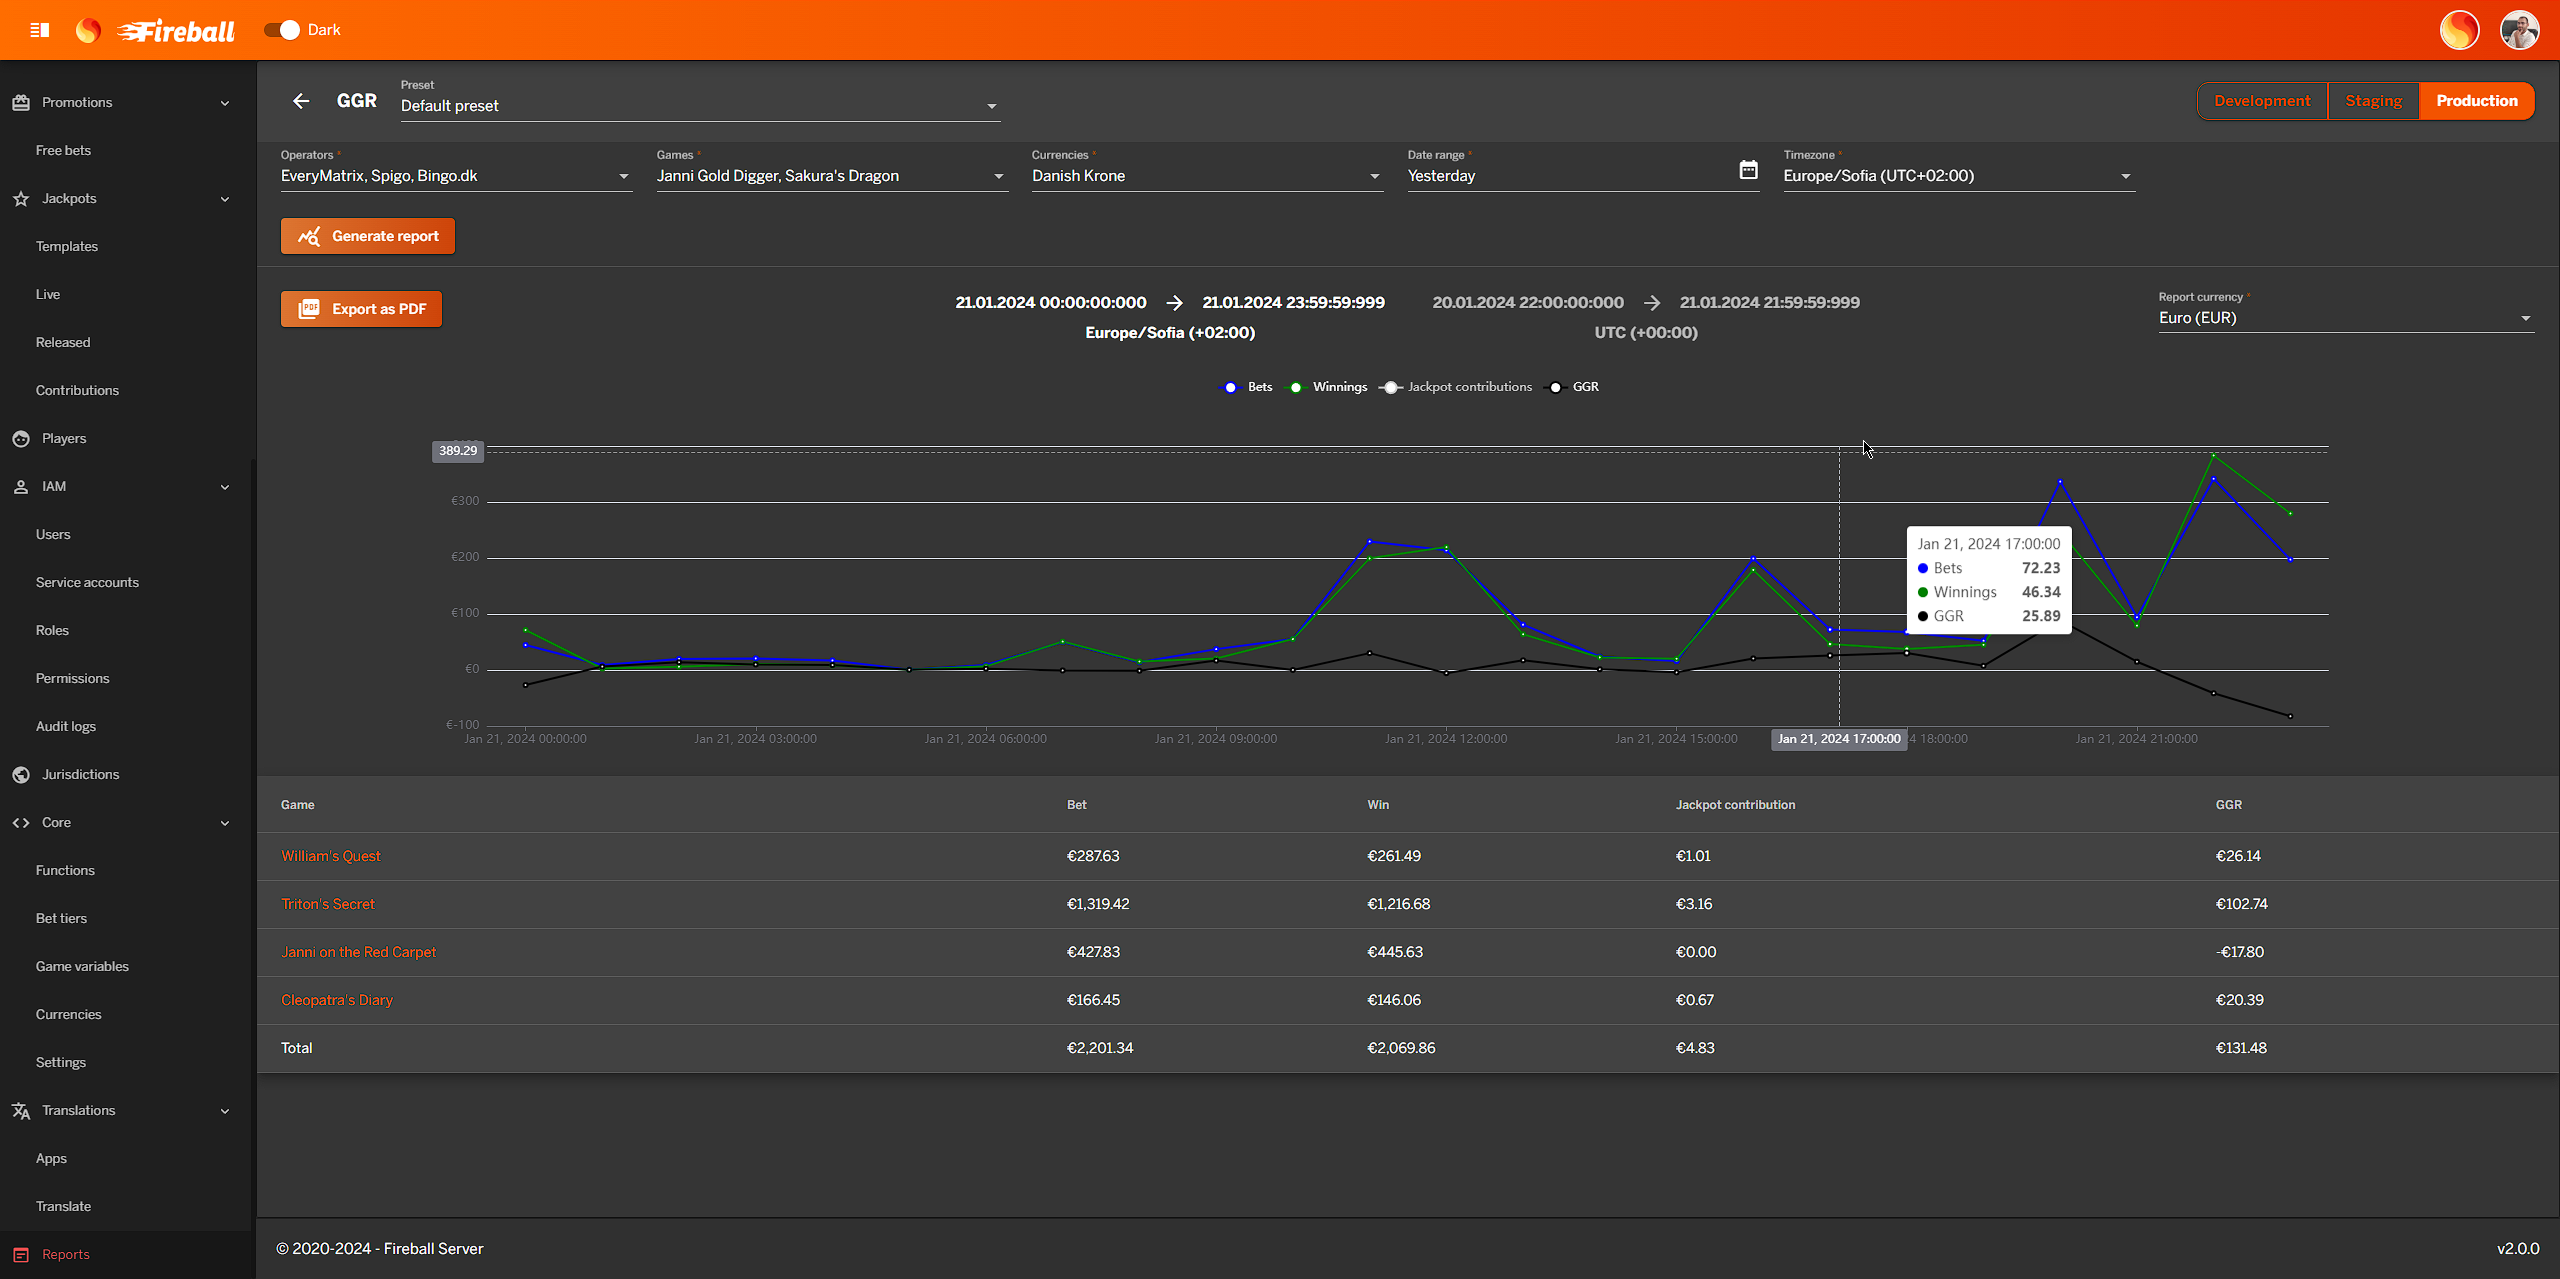Click the Generate report button

point(368,236)
